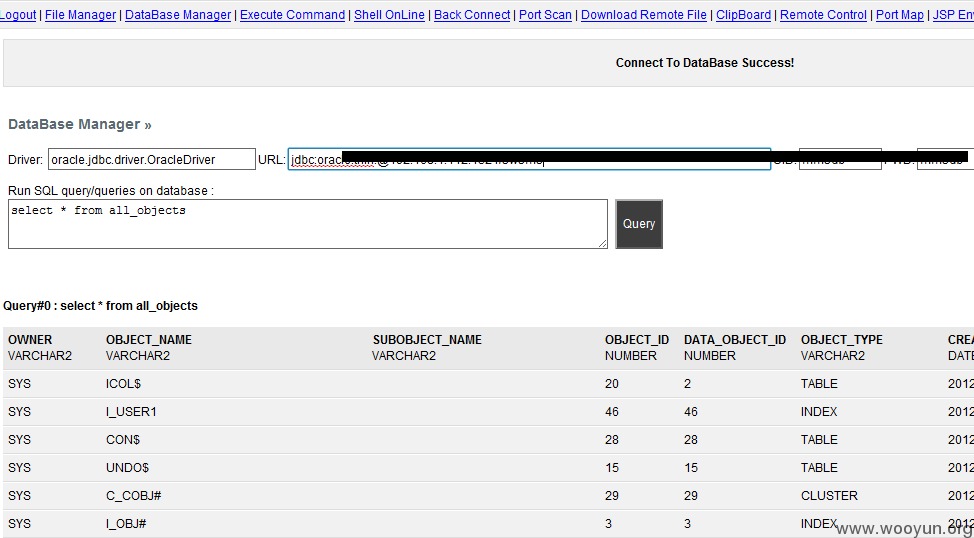The width and height of the screenshot is (974, 538).
Task: Open the Port Map link
Action: coord(899,14)
